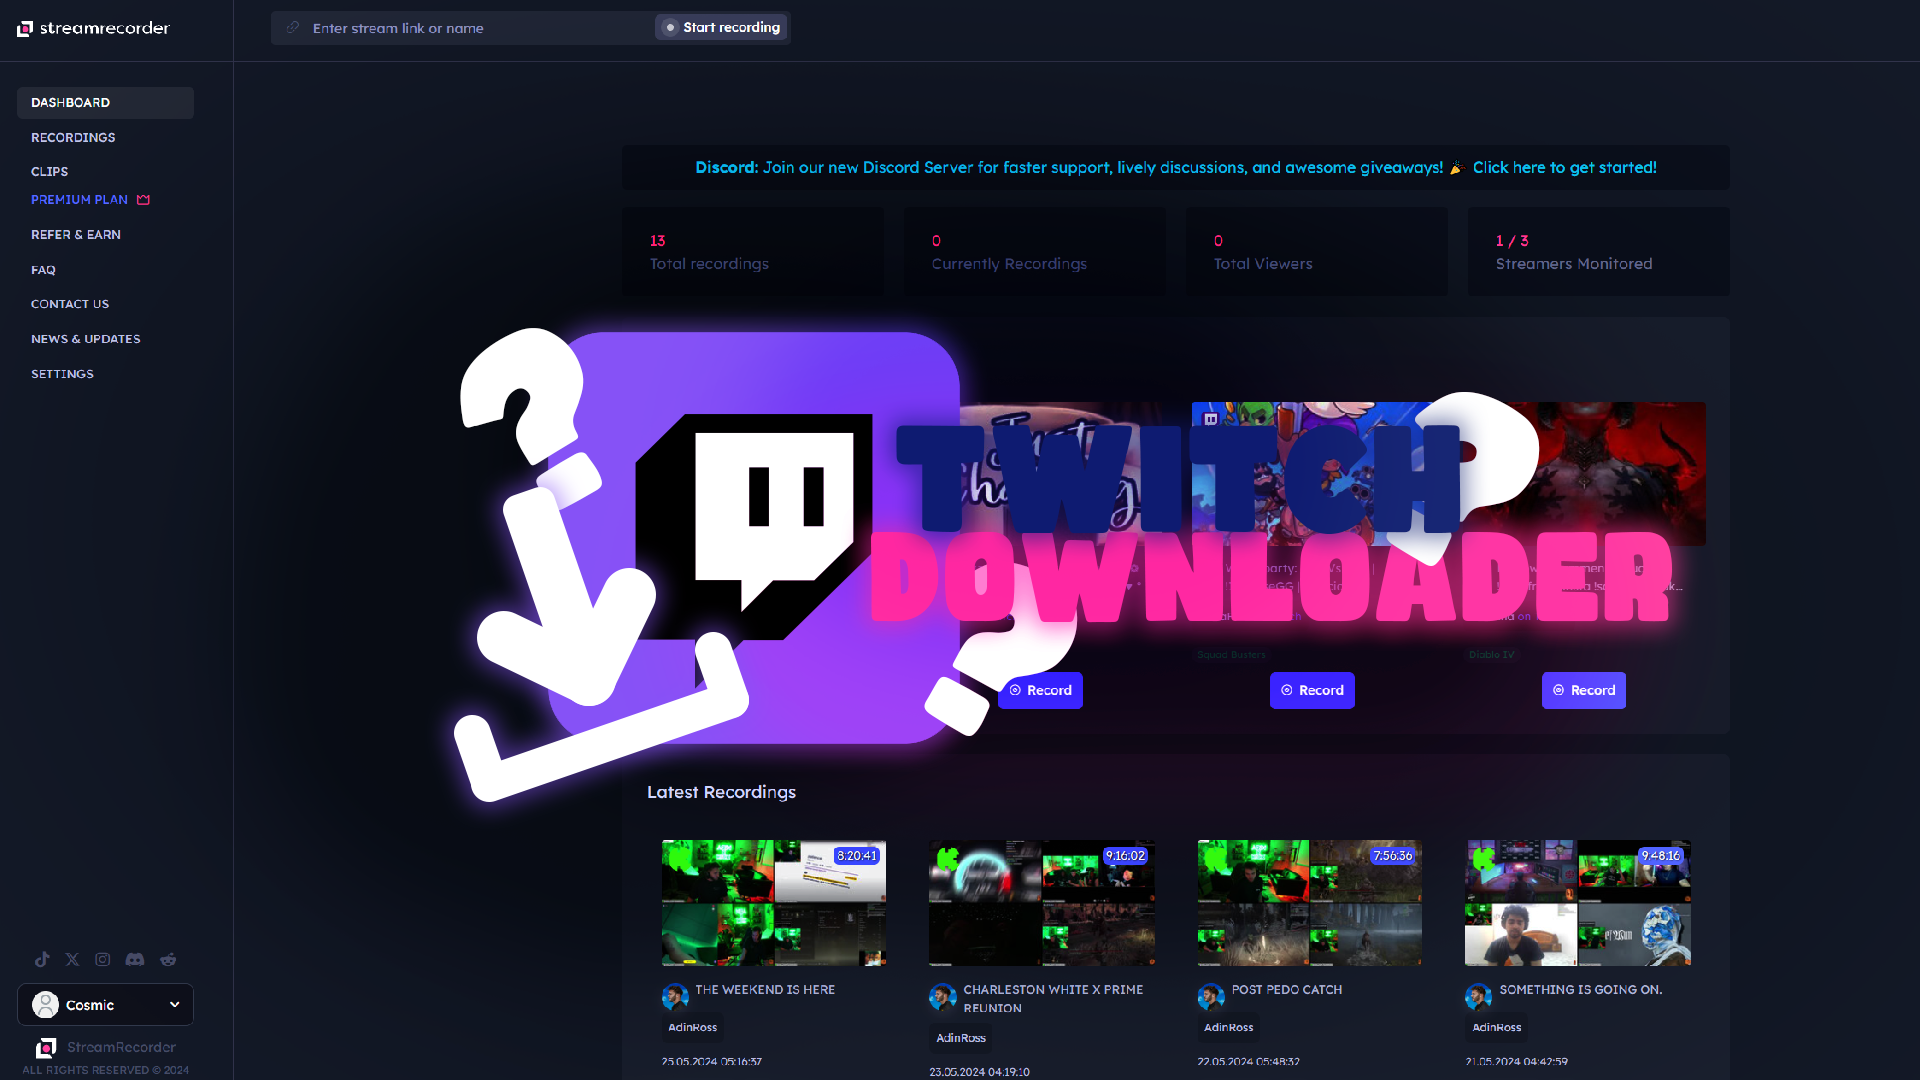Image resolution: width=1920 pixels, height=1080 pixels.
Task: Click the leftmost Record button
Action: click(1040, 690)
